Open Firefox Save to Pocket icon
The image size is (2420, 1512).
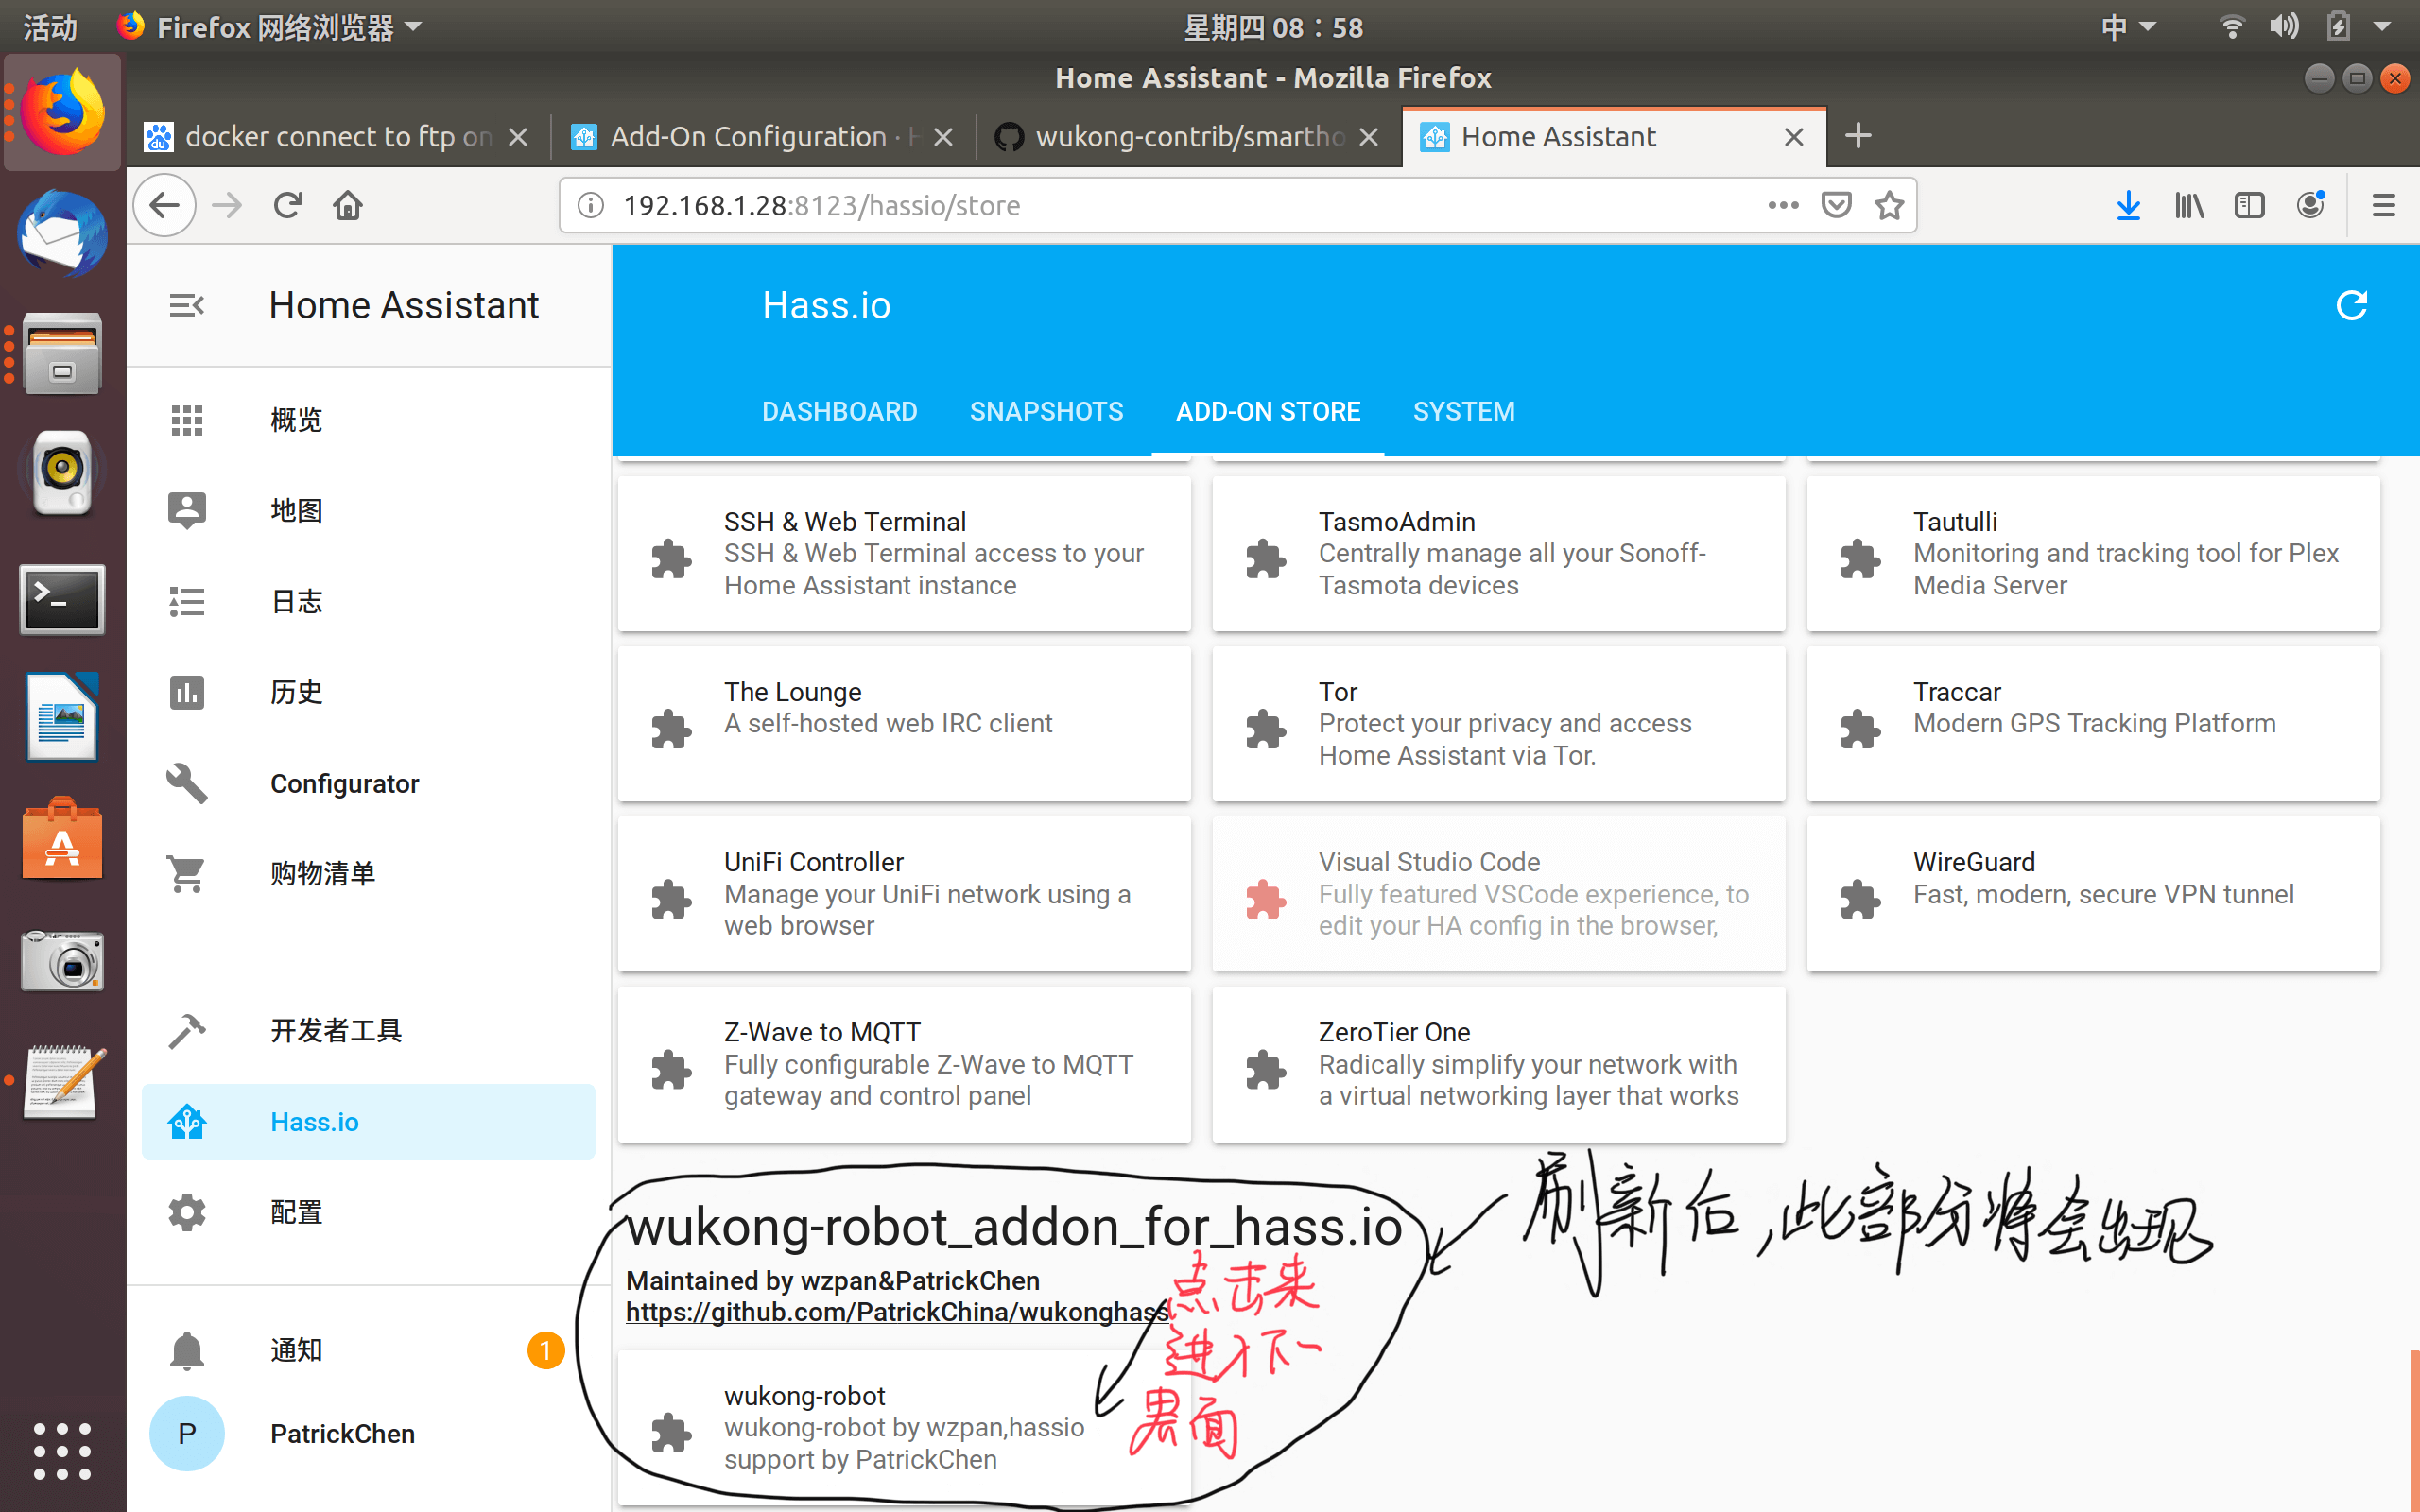click(x=1836, y=205)
